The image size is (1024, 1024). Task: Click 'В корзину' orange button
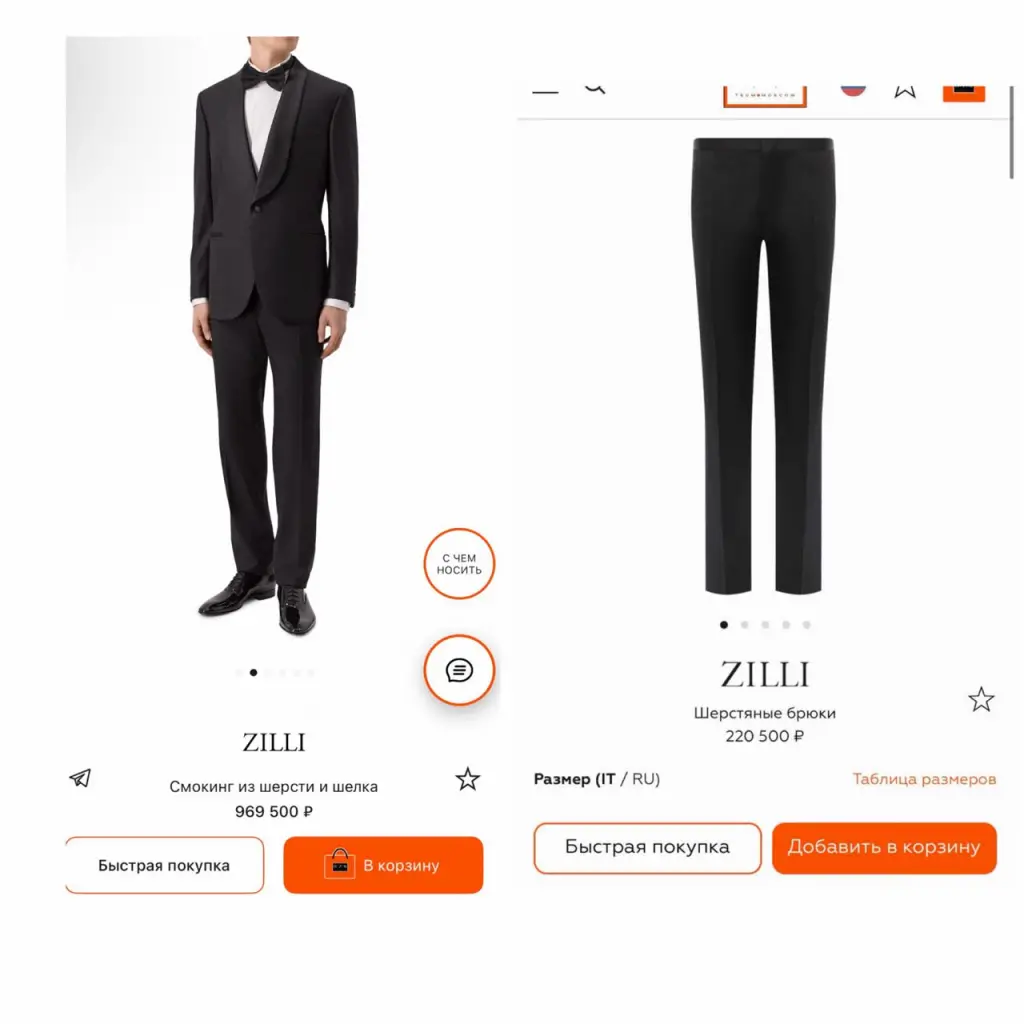point(383,865)
